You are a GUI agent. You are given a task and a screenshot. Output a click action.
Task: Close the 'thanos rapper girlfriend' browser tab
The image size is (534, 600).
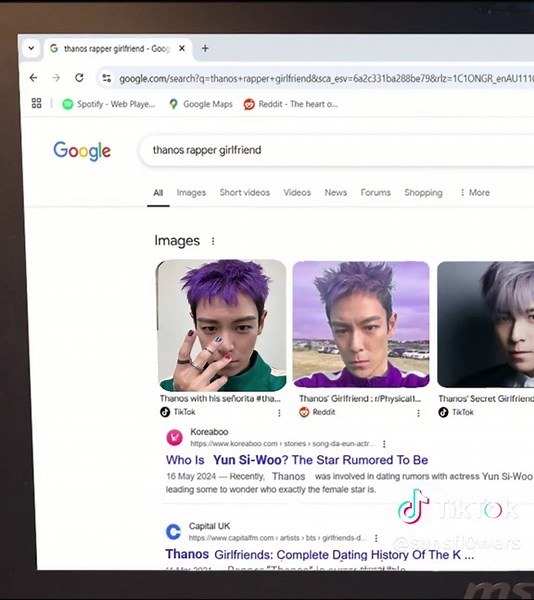click(182, 48)
